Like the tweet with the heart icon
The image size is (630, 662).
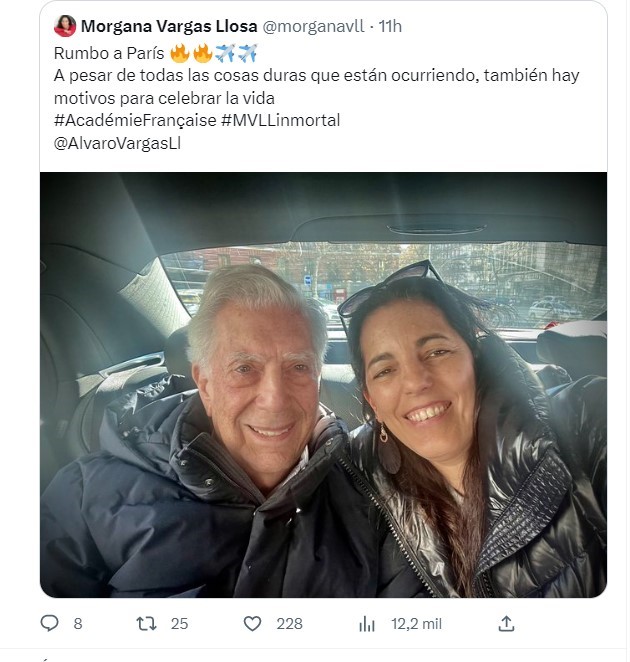253,624
